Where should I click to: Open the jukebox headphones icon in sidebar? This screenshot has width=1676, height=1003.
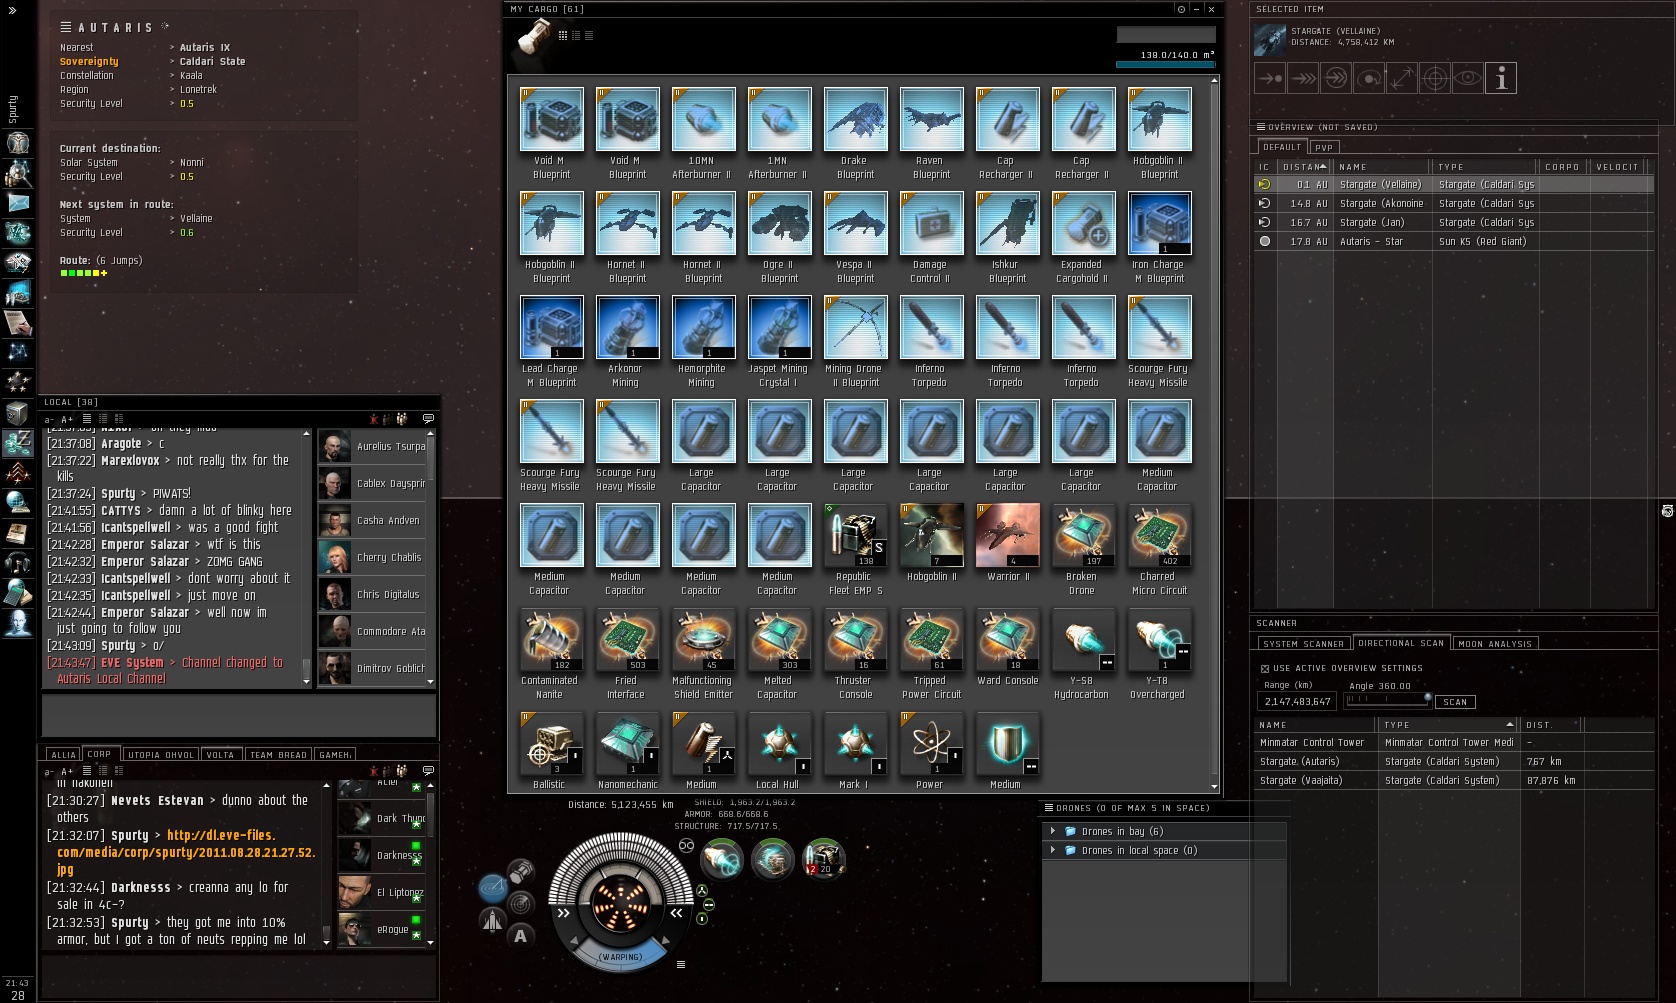pyautogui.click(x=18, y=562)
